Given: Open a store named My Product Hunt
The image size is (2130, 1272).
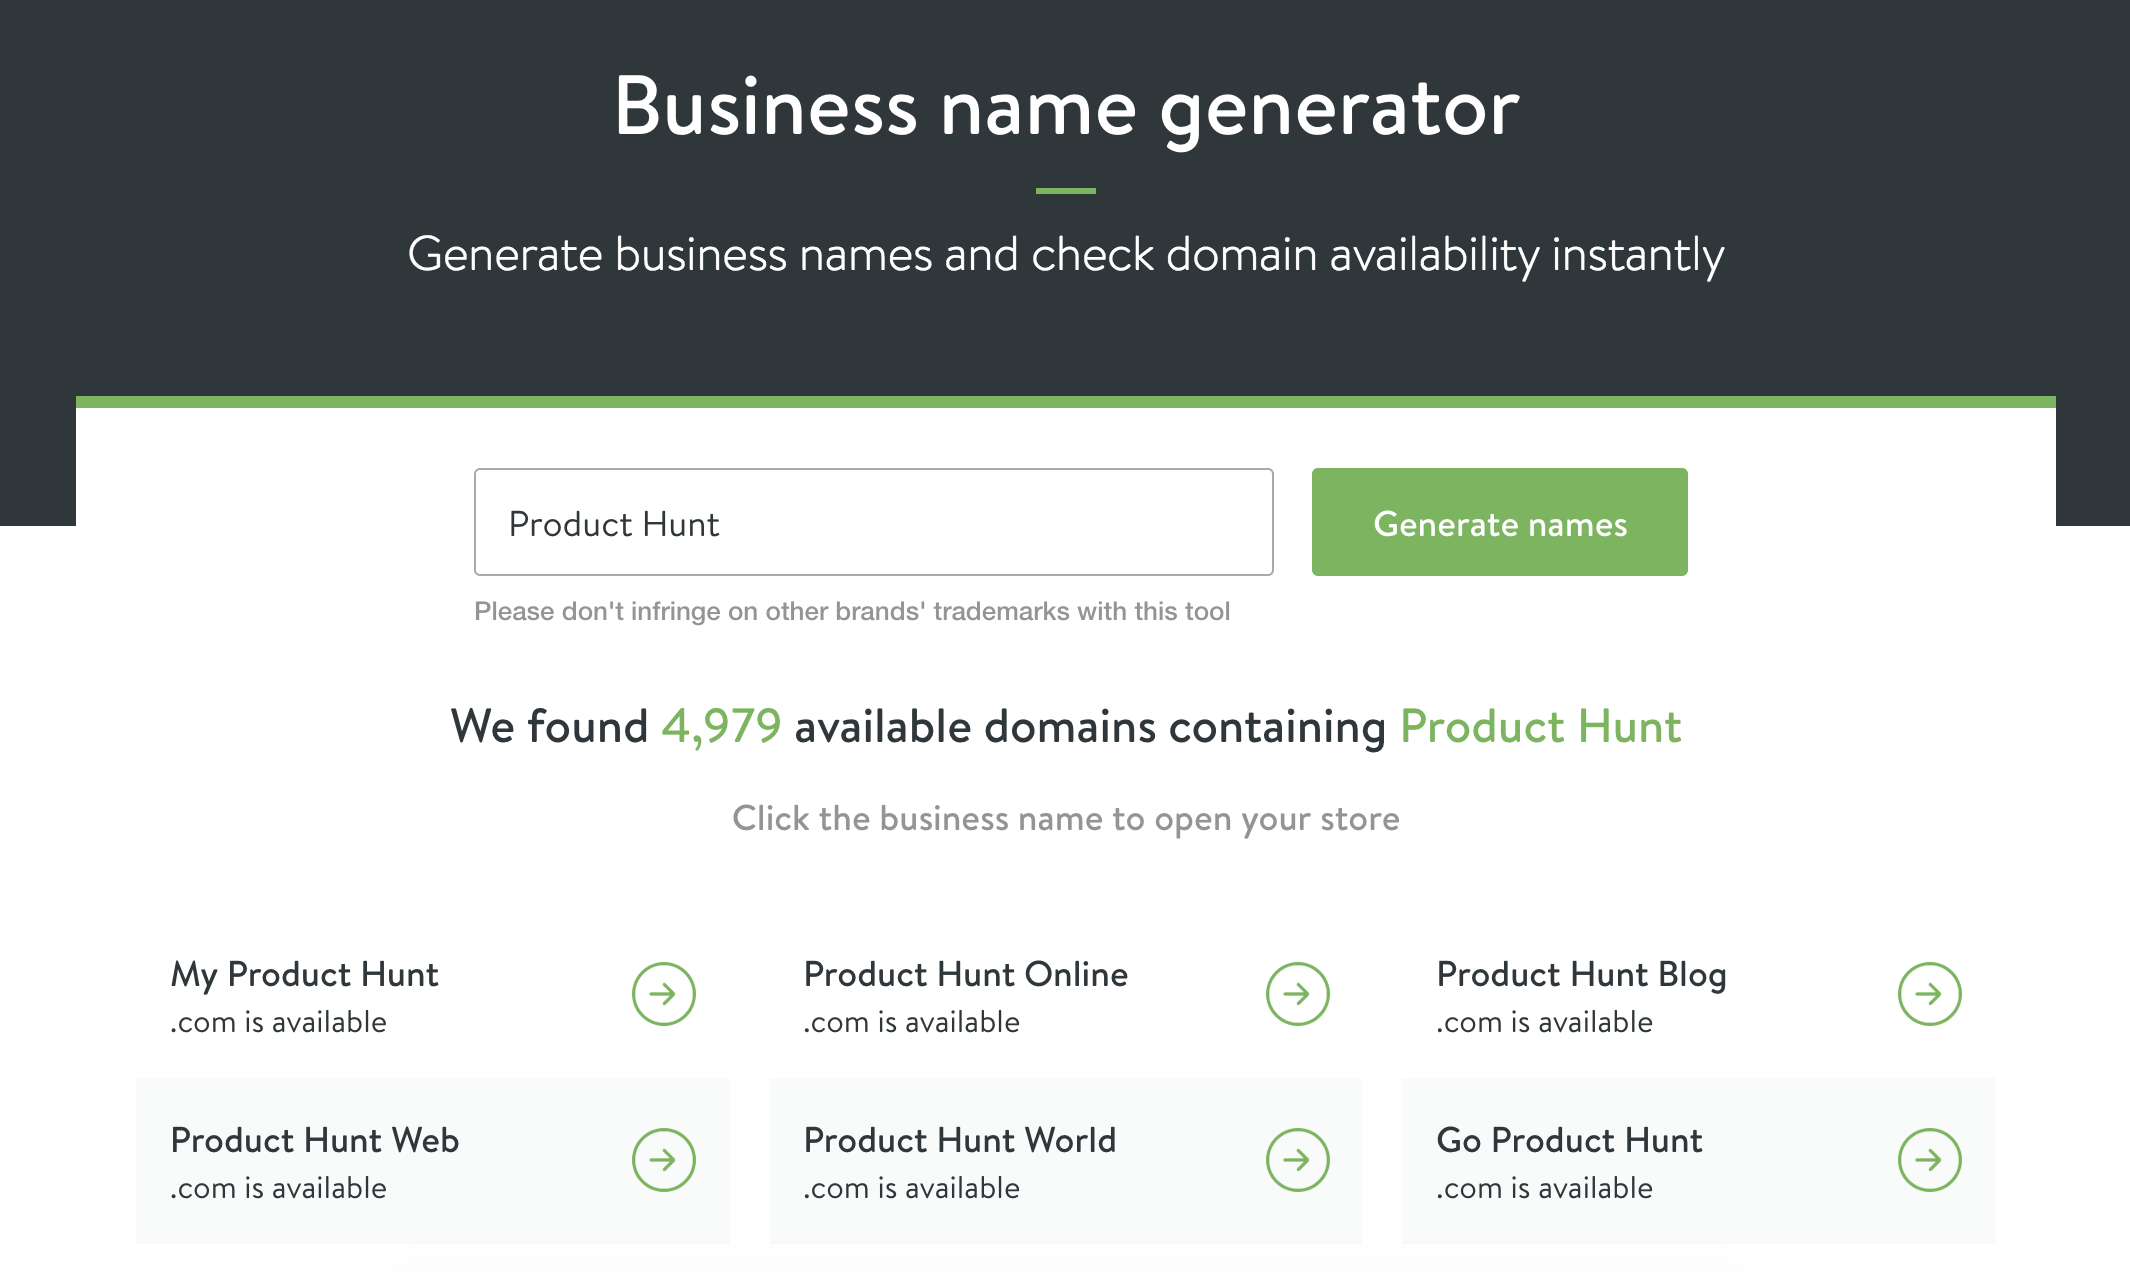Looking at the screenshot, I should [304, 974].
